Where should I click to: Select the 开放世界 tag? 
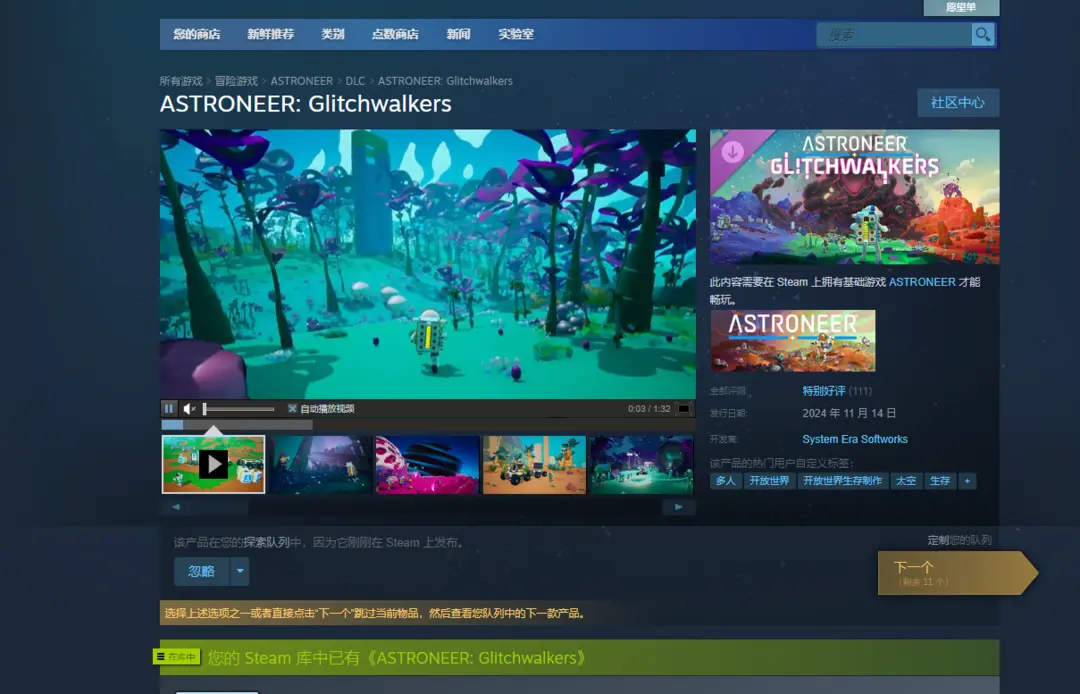(769, 481)
